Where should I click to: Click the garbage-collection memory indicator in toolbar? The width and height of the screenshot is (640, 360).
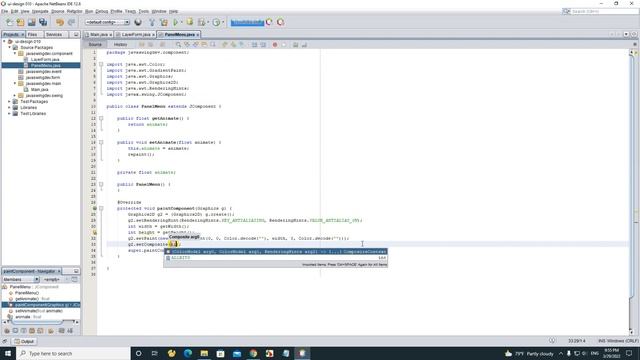(x=247, y=22)
